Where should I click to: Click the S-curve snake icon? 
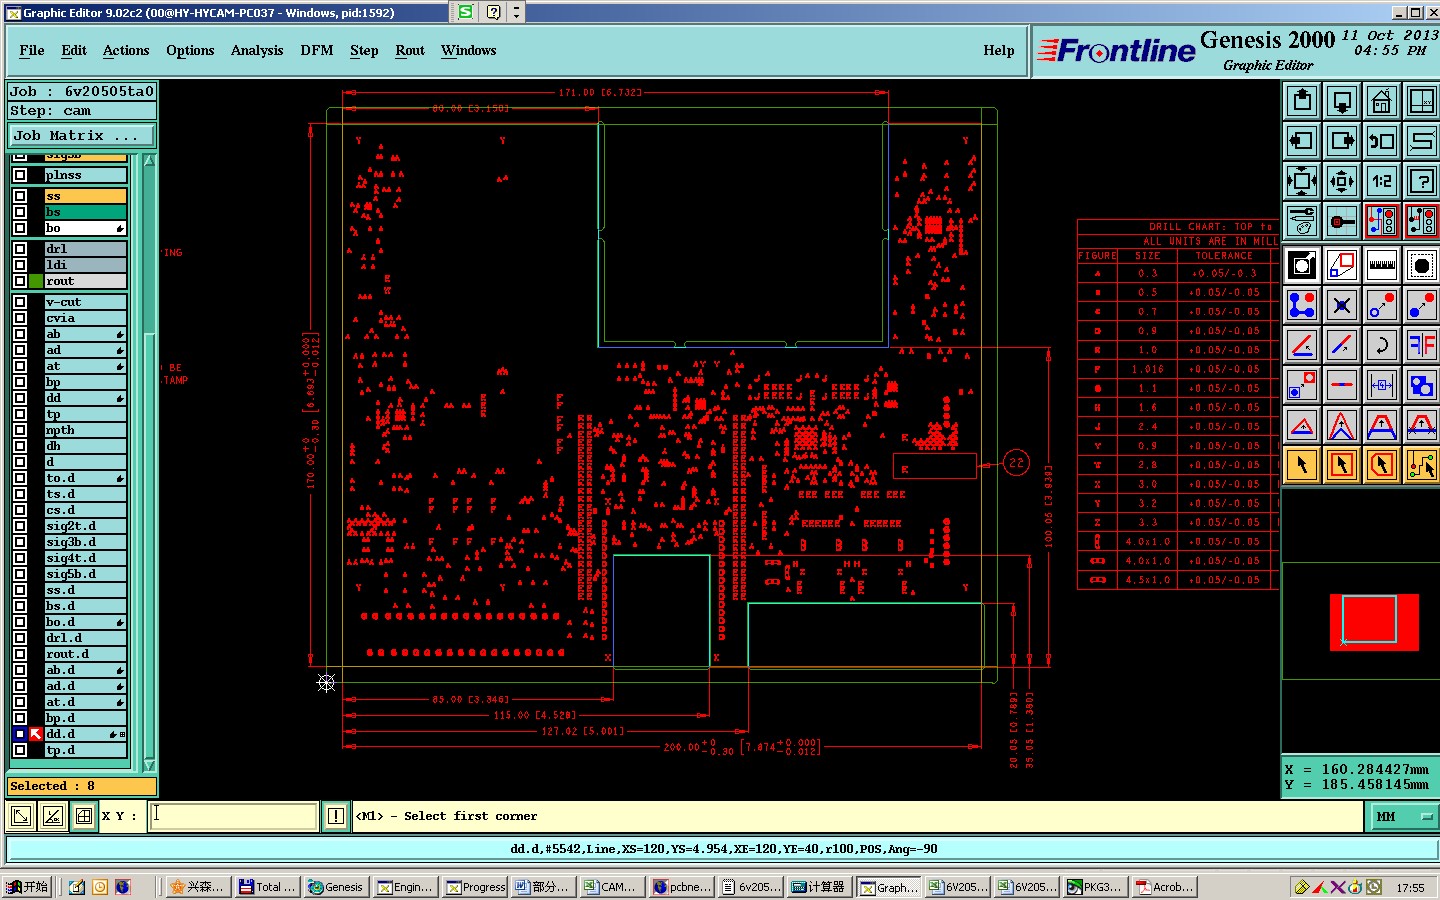click(1421, 141)
